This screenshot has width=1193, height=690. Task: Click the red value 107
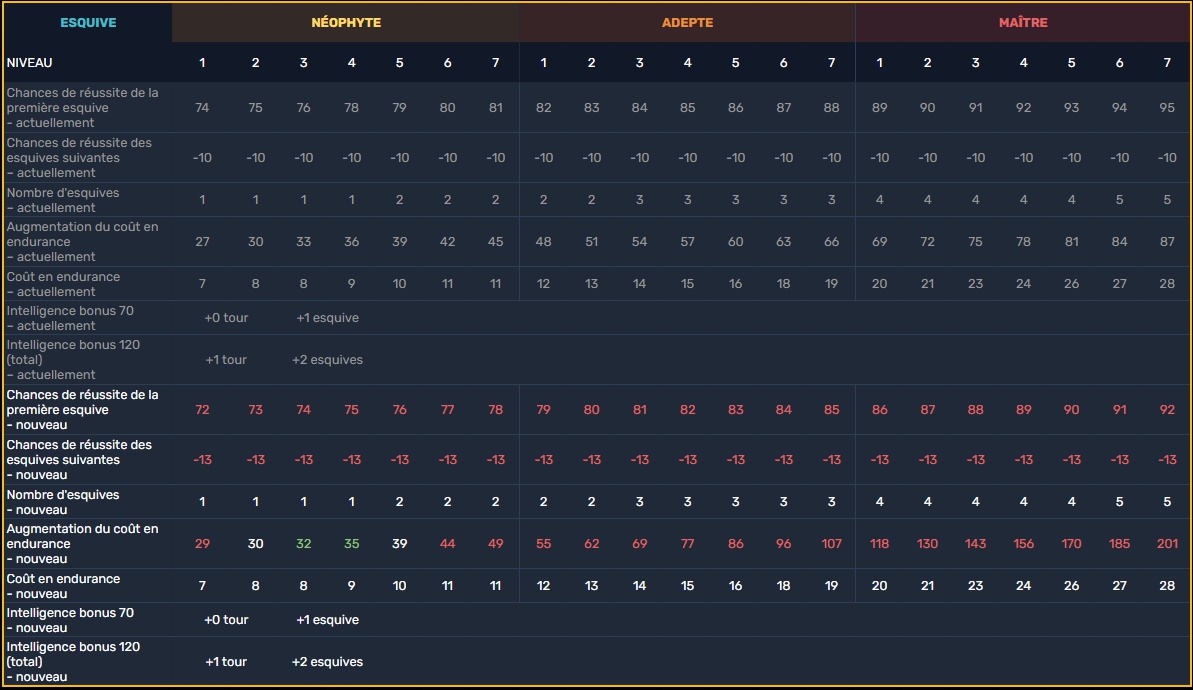point(832,544)
